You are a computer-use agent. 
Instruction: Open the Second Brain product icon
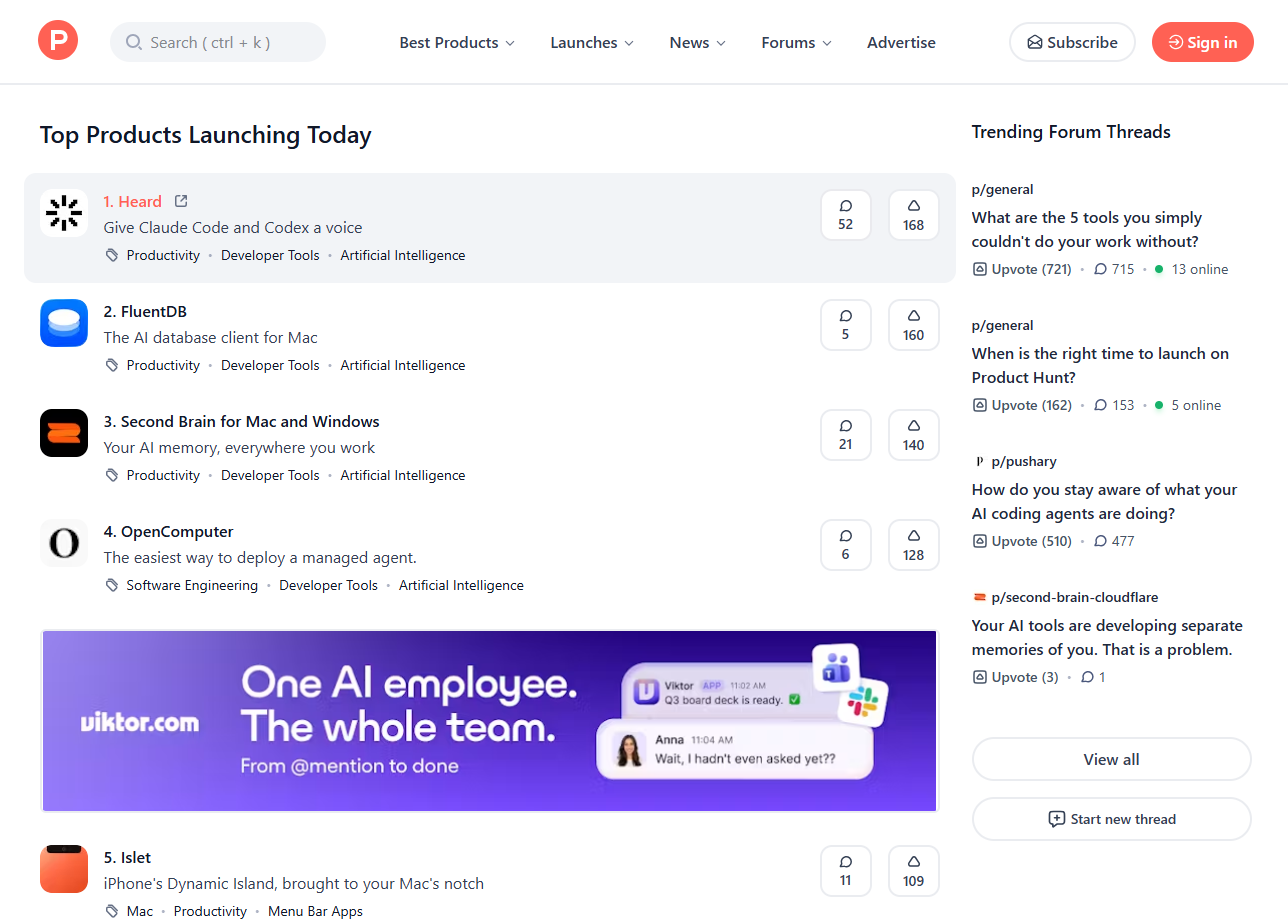click(x=64, y=433)
